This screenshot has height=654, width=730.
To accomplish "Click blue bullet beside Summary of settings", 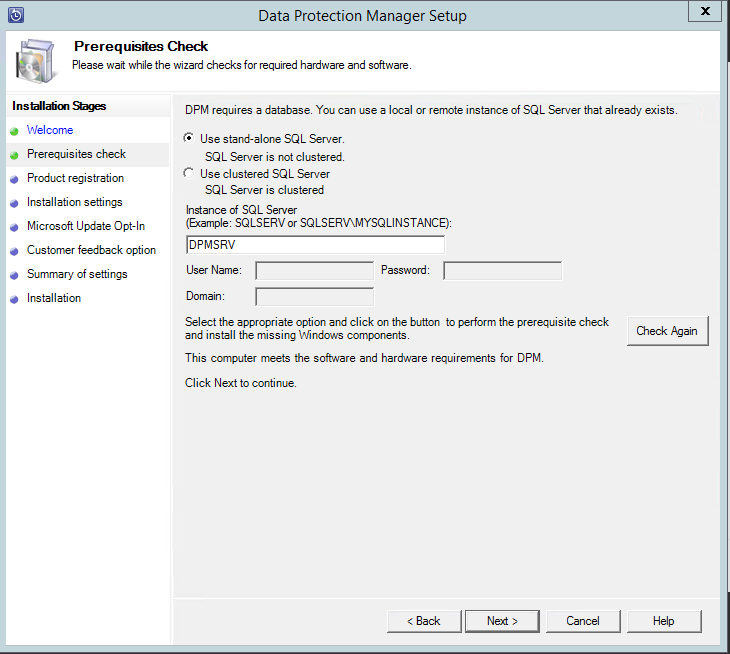I will (x=14, y=276).
